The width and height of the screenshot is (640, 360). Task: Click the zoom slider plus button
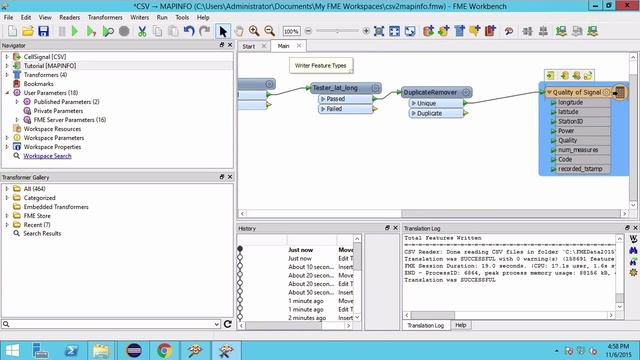pos(366,31)
